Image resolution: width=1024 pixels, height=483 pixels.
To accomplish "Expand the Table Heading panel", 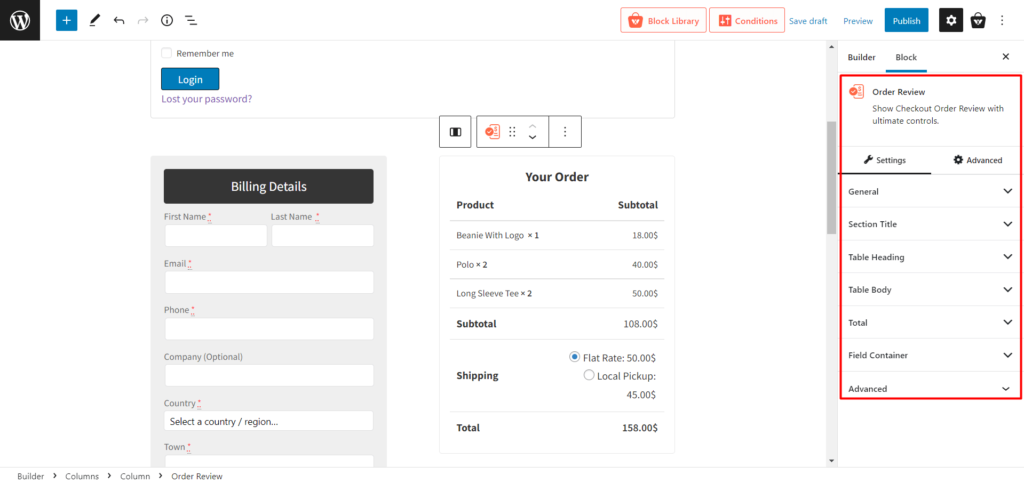I will [931, 257].
